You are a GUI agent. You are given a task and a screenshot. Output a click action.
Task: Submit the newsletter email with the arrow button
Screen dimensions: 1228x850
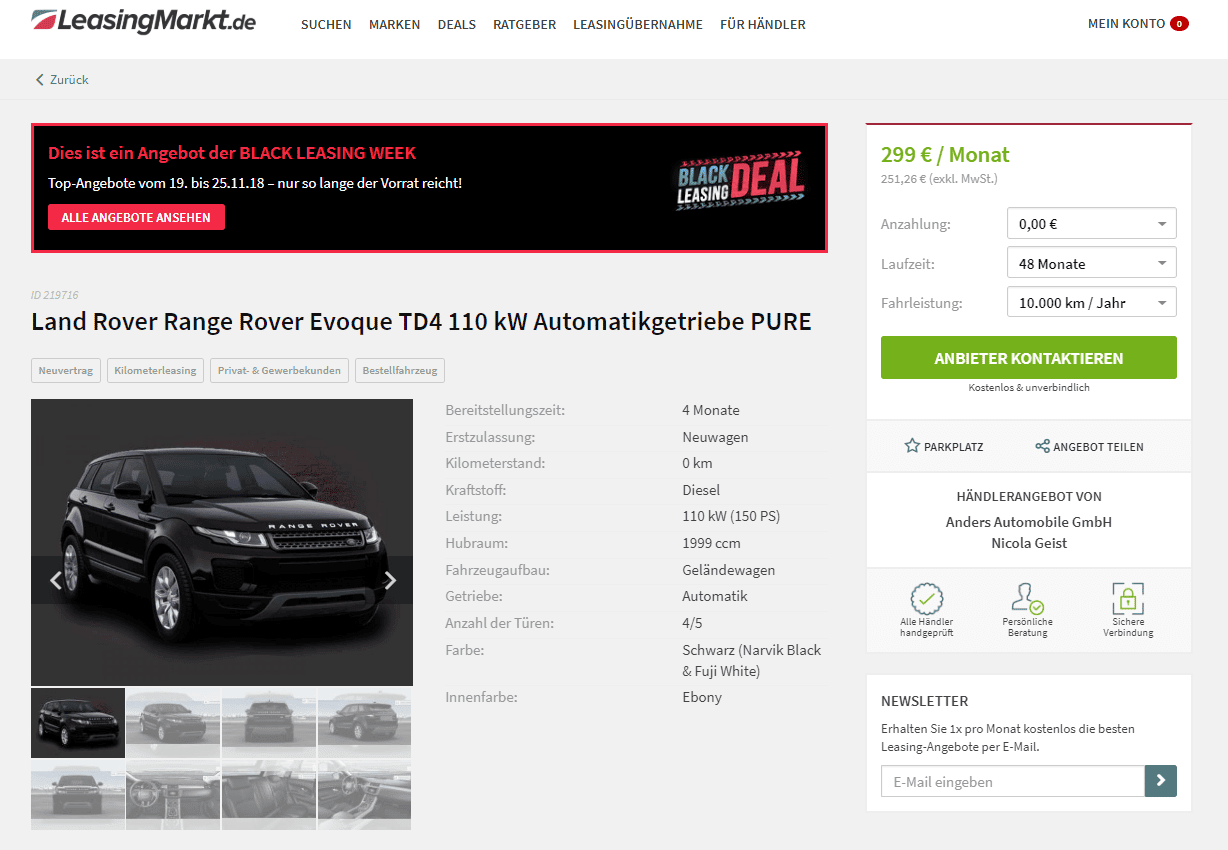1161,781
